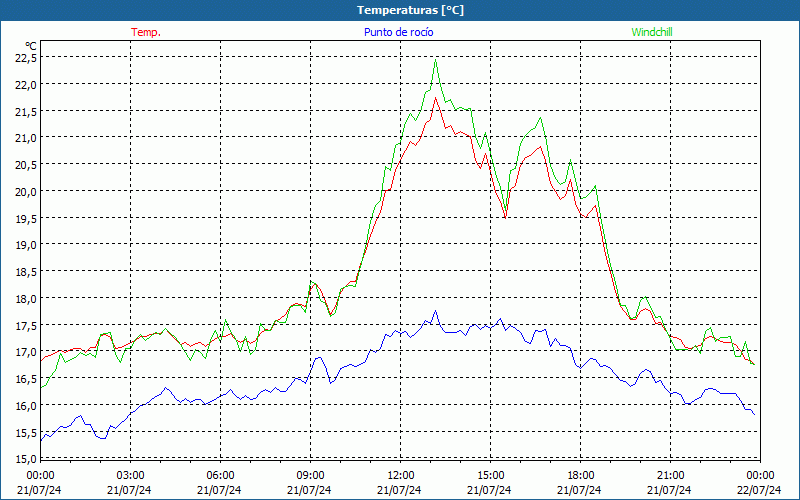The height and width of the screenshot is (500, 800).
Task: Click the 21:00 time axis label
Action: point(670,476)
